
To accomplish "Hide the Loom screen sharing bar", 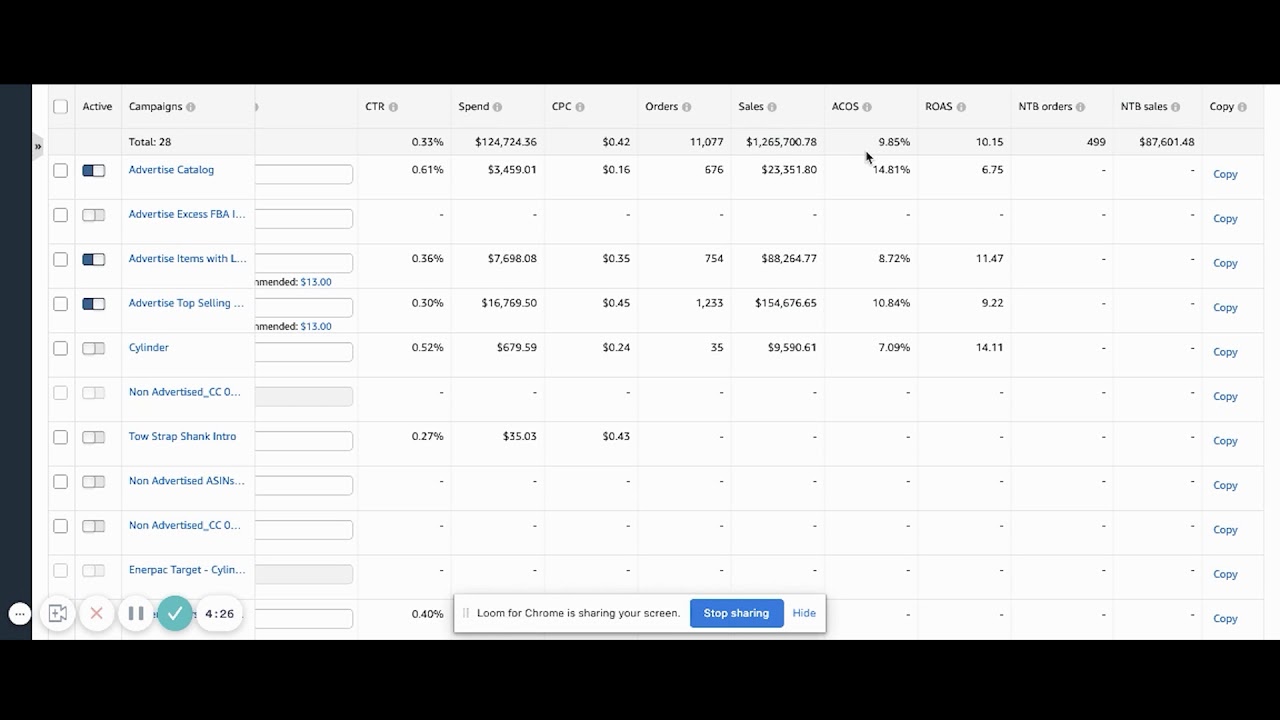I will point(804,613).
